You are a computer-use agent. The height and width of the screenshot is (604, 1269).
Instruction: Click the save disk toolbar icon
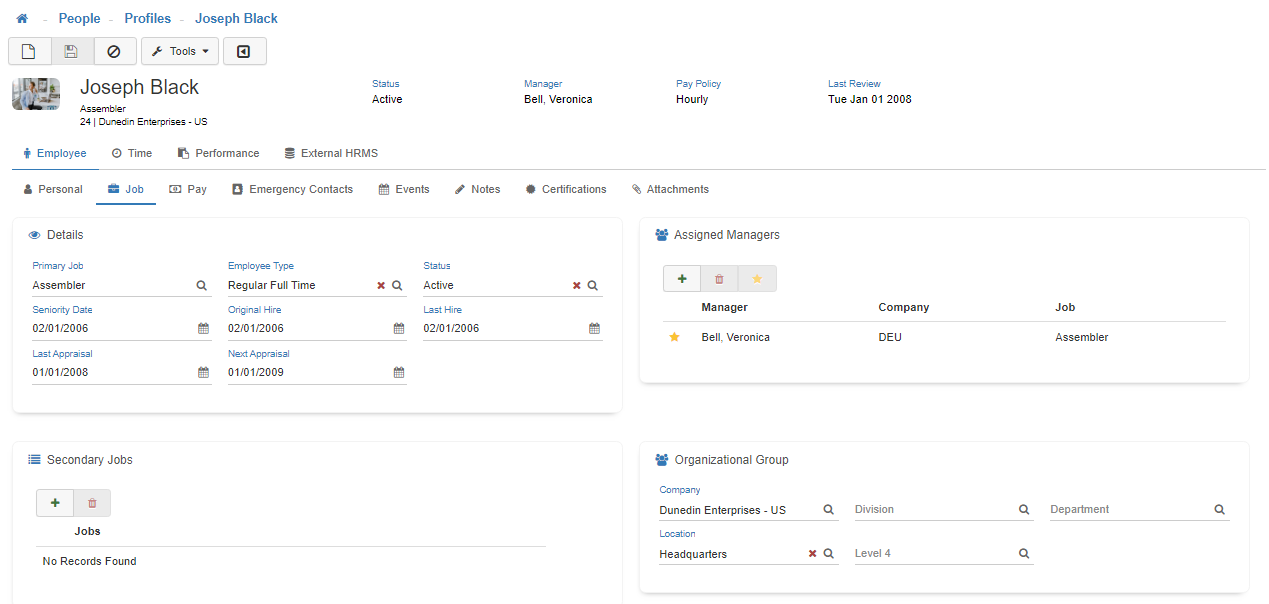click(71, 51)
